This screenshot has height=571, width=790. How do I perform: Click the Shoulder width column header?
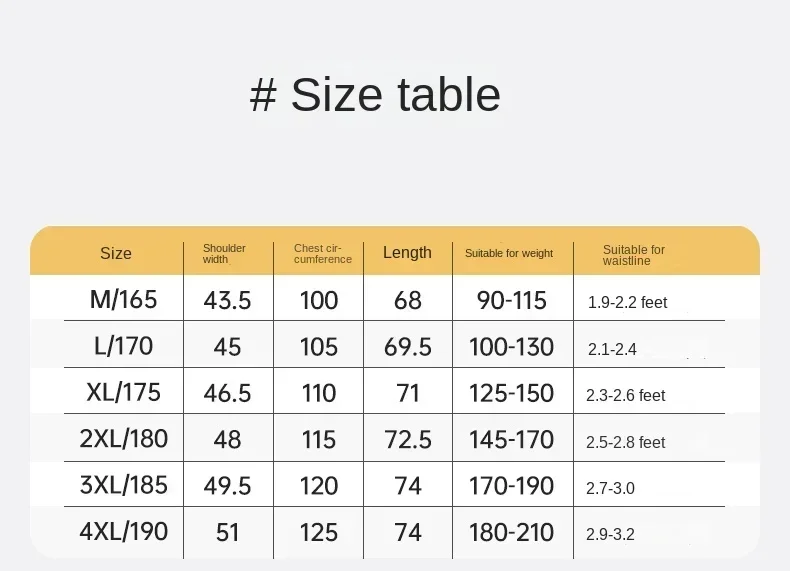pos(224,253)
